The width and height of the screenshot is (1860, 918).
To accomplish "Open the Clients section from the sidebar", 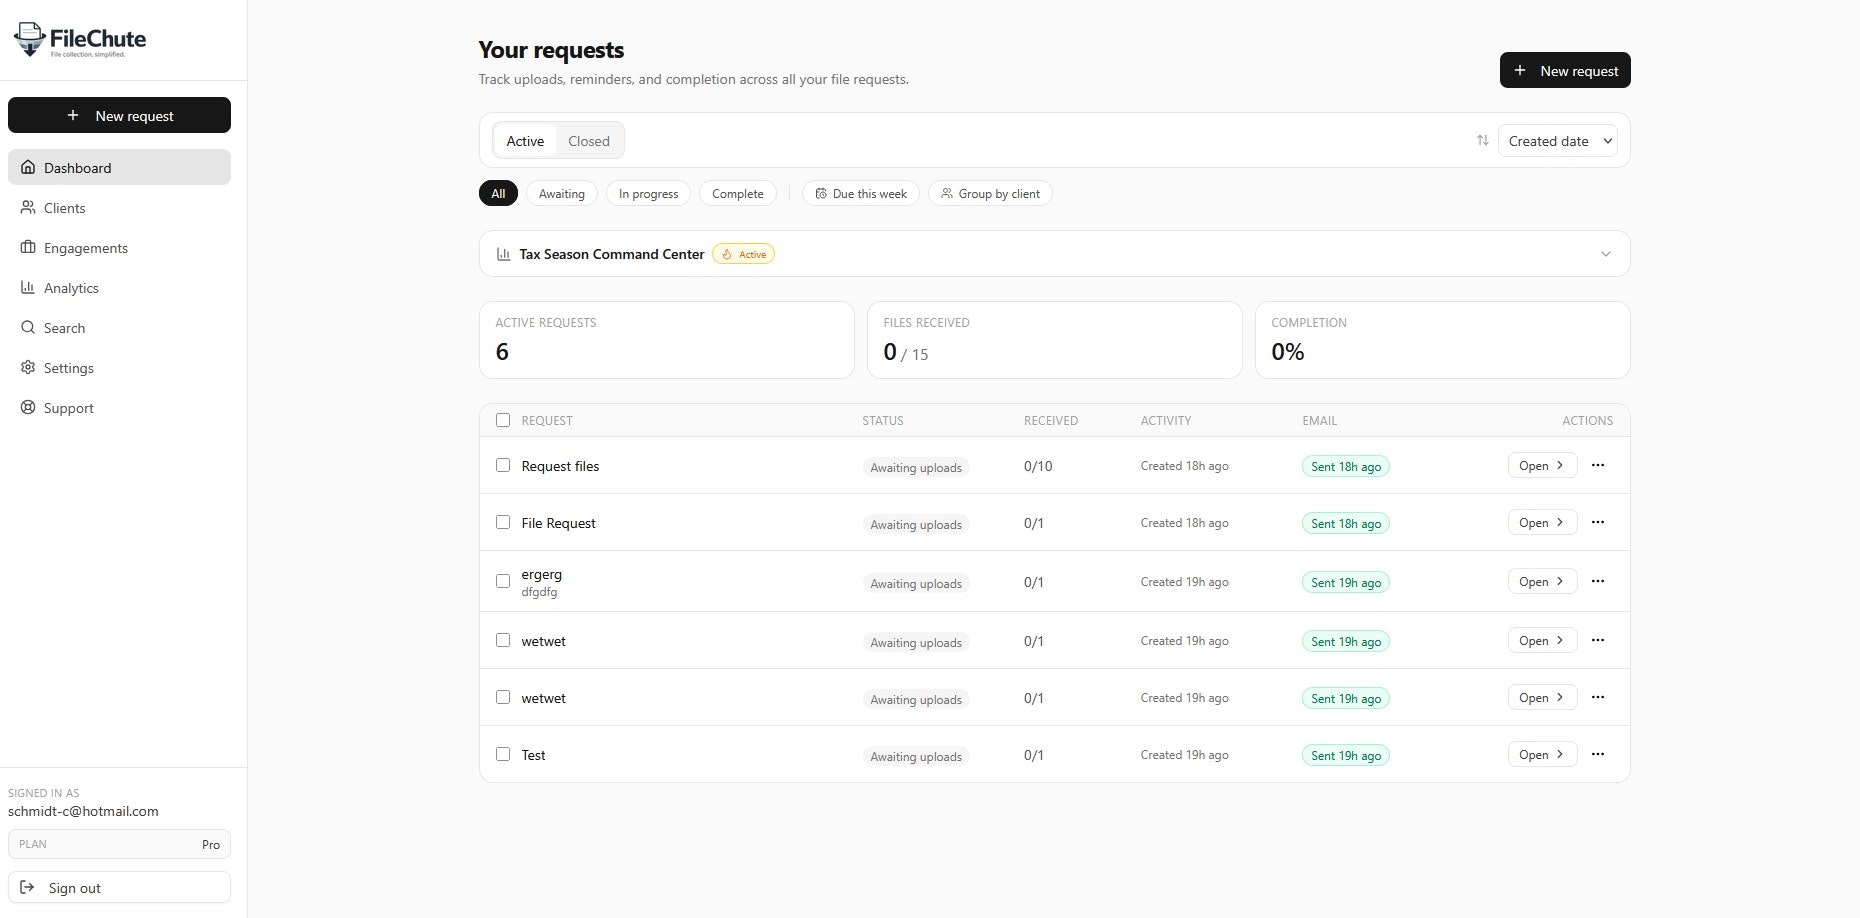I will (x=66, y=208).
